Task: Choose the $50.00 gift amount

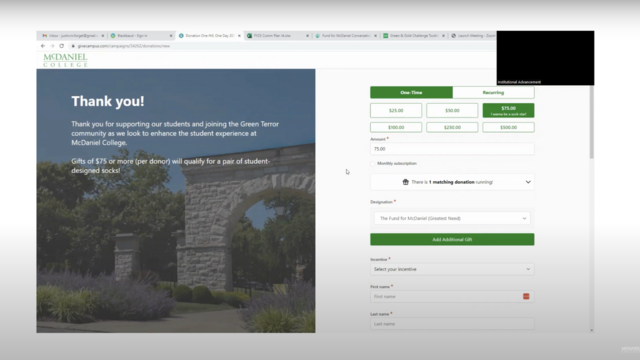Action: pos(452,111)
